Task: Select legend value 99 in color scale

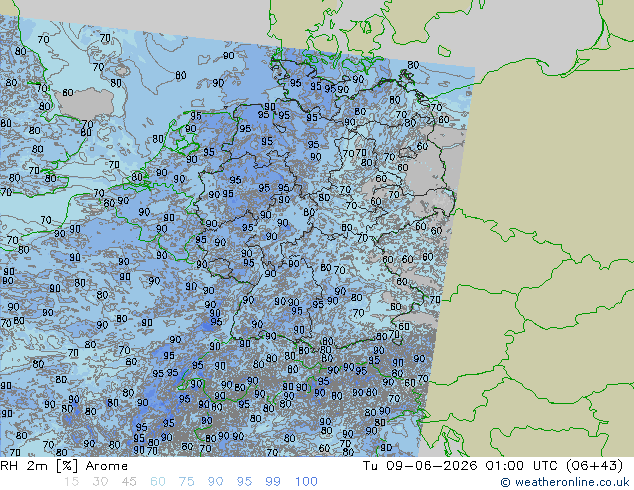Action: (273, 482)
